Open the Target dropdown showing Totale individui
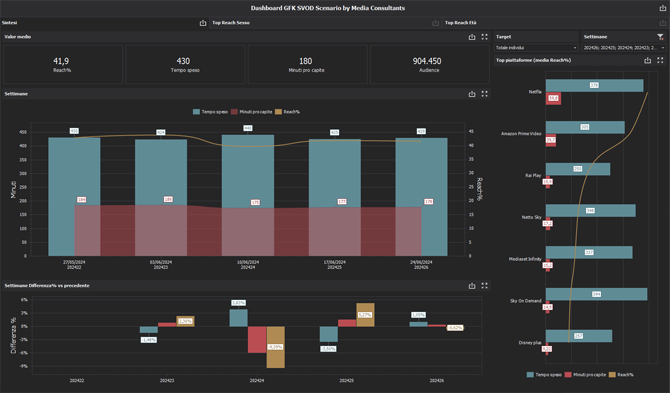This screenshot has height=393, width=670. [x=536, y=48]
